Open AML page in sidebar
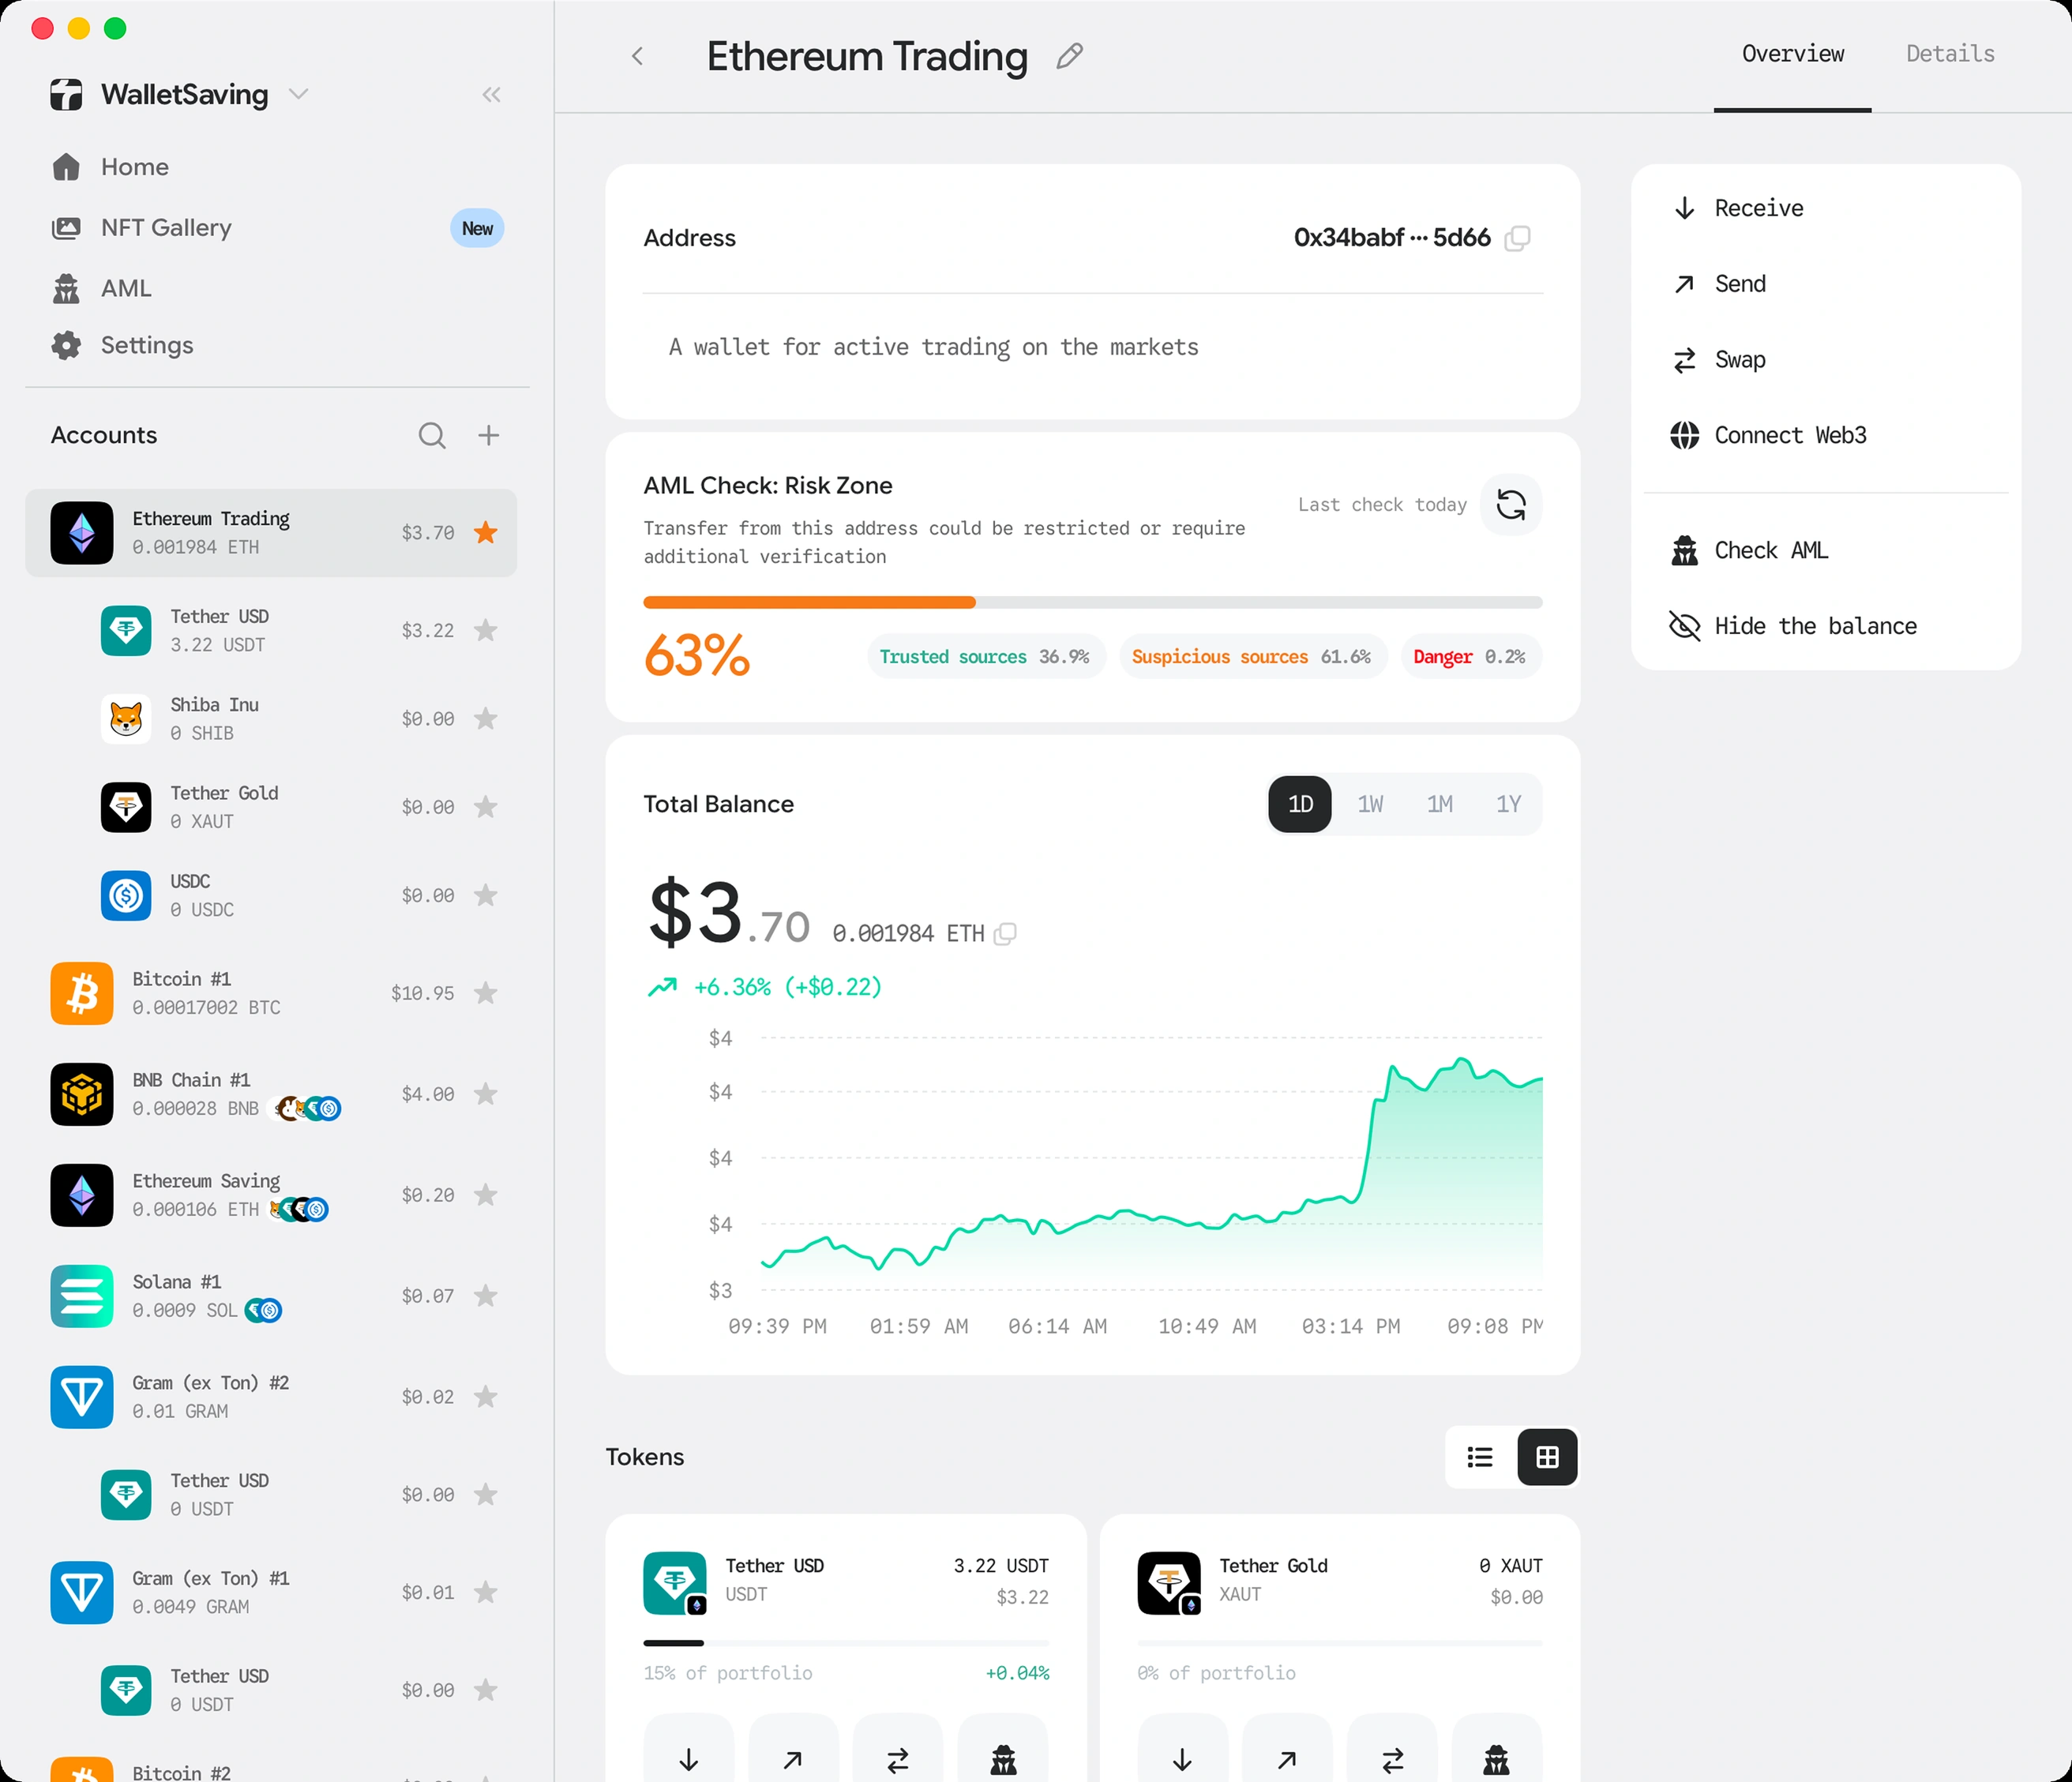2072x1782 pixels. 277,288
